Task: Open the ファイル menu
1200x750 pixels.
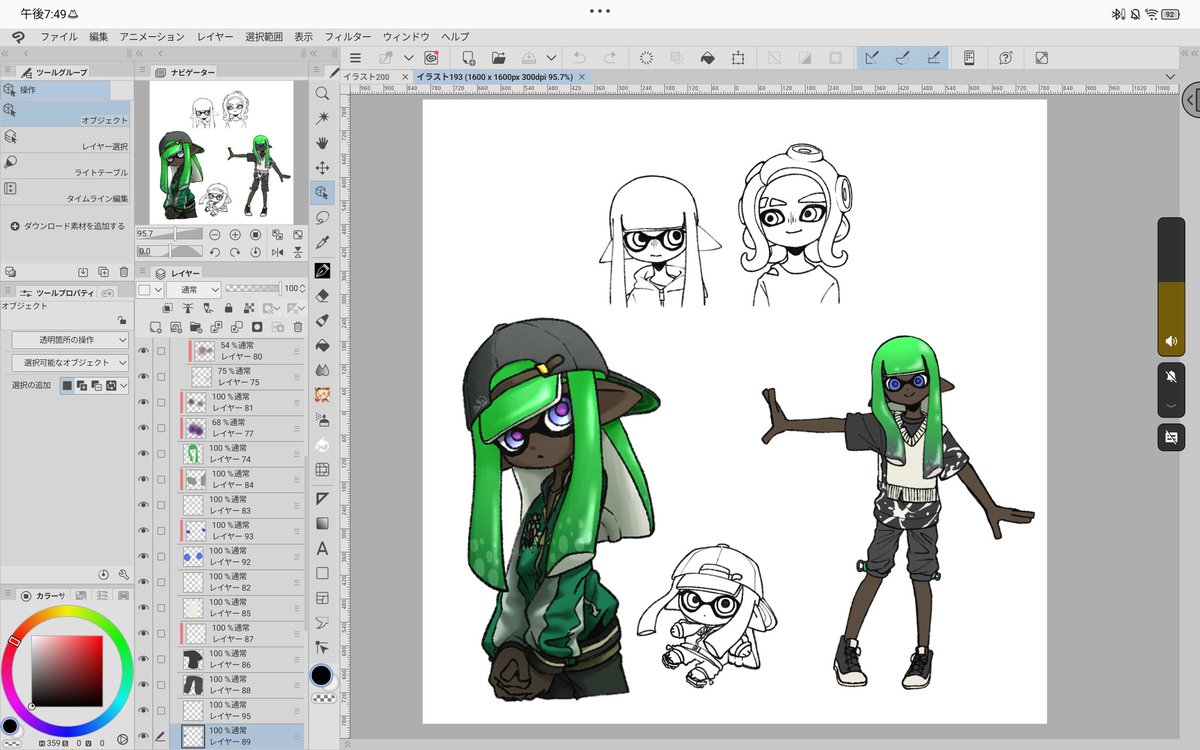Action: (59, 36)
